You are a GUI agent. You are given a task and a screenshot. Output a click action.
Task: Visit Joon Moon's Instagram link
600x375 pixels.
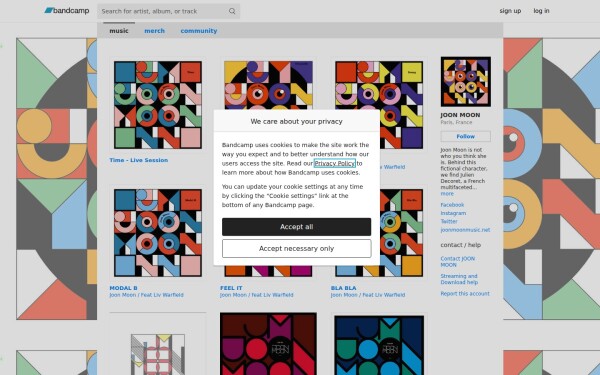453,213
